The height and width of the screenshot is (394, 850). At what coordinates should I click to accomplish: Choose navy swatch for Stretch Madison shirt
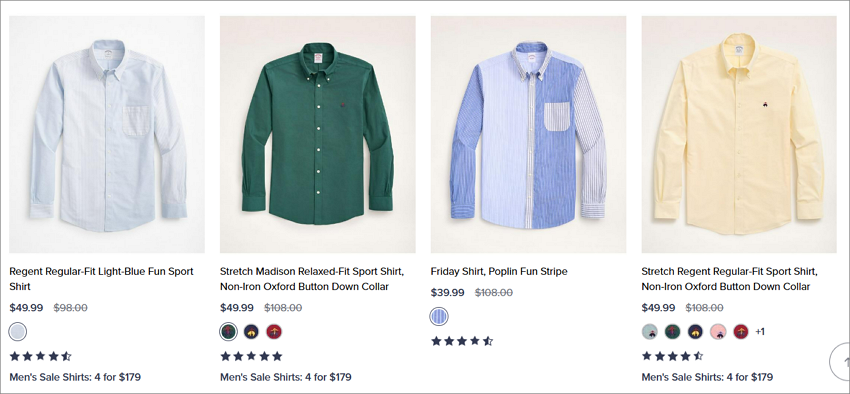(251, 331)
